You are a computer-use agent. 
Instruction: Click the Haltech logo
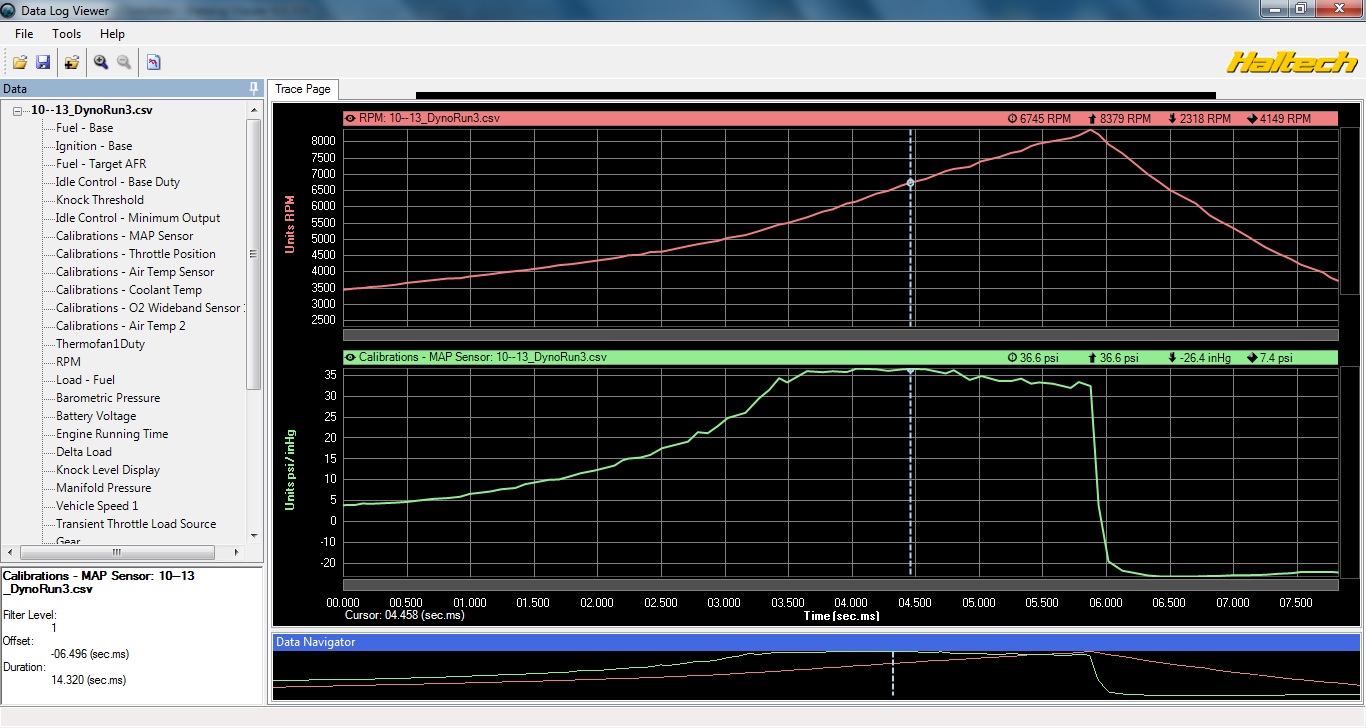1292,62
